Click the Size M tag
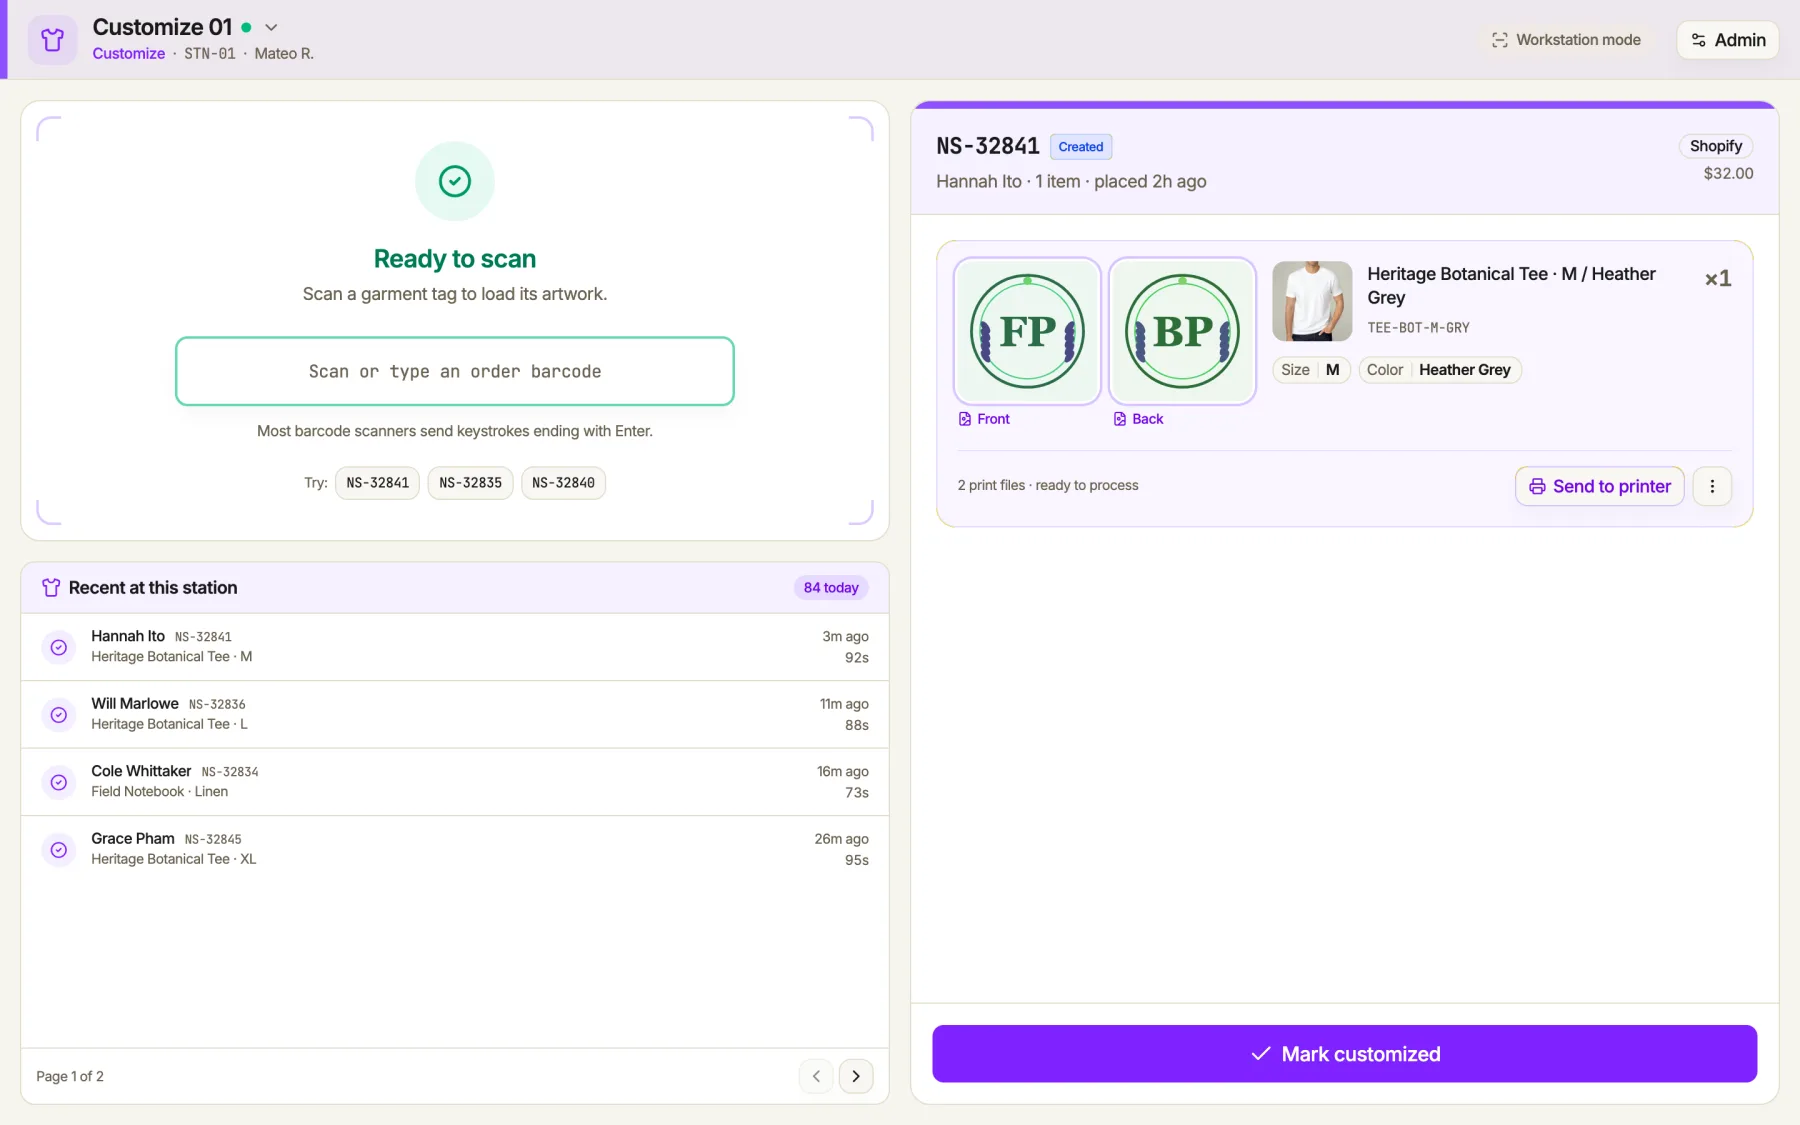 (1311, 370)
